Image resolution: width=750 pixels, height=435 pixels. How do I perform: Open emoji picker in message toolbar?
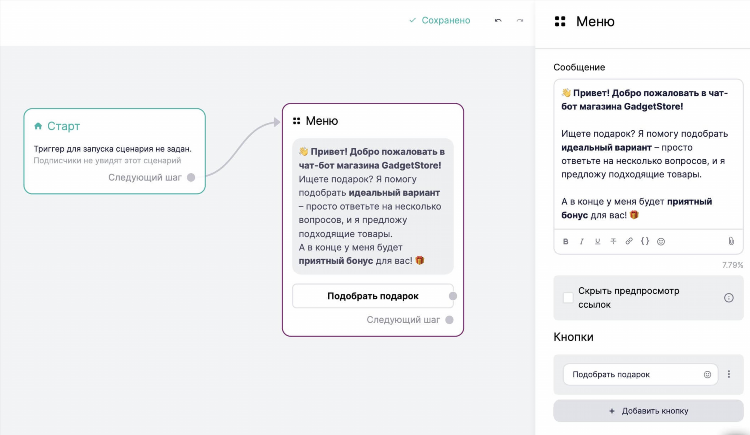[x=661, y=242]
